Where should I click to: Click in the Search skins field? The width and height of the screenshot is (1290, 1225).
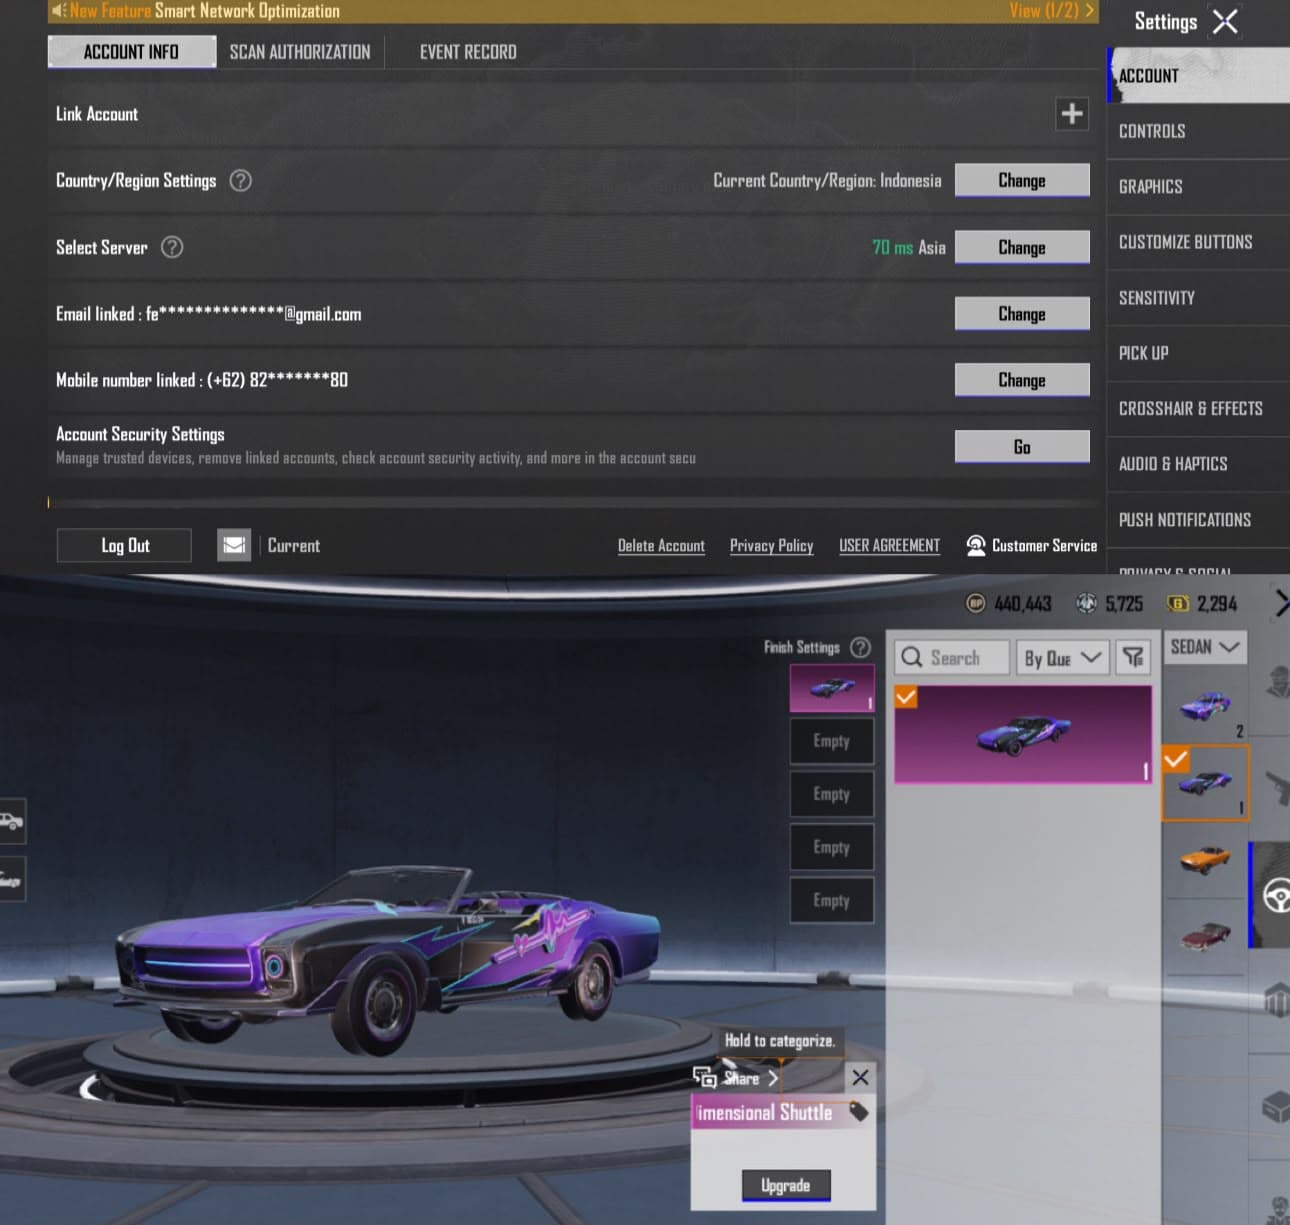click(952, 657)
